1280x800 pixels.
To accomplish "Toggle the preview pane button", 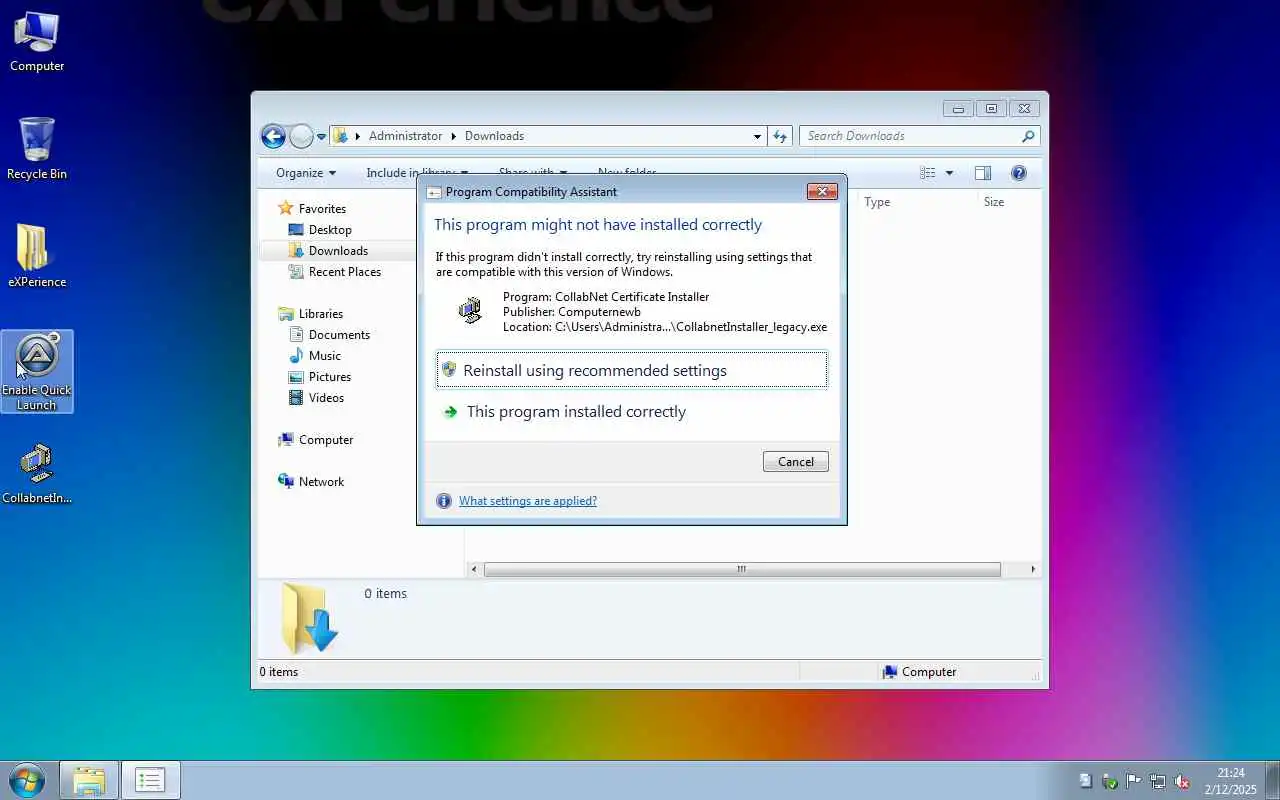I will pyautogui.click(x=982, y=173).
